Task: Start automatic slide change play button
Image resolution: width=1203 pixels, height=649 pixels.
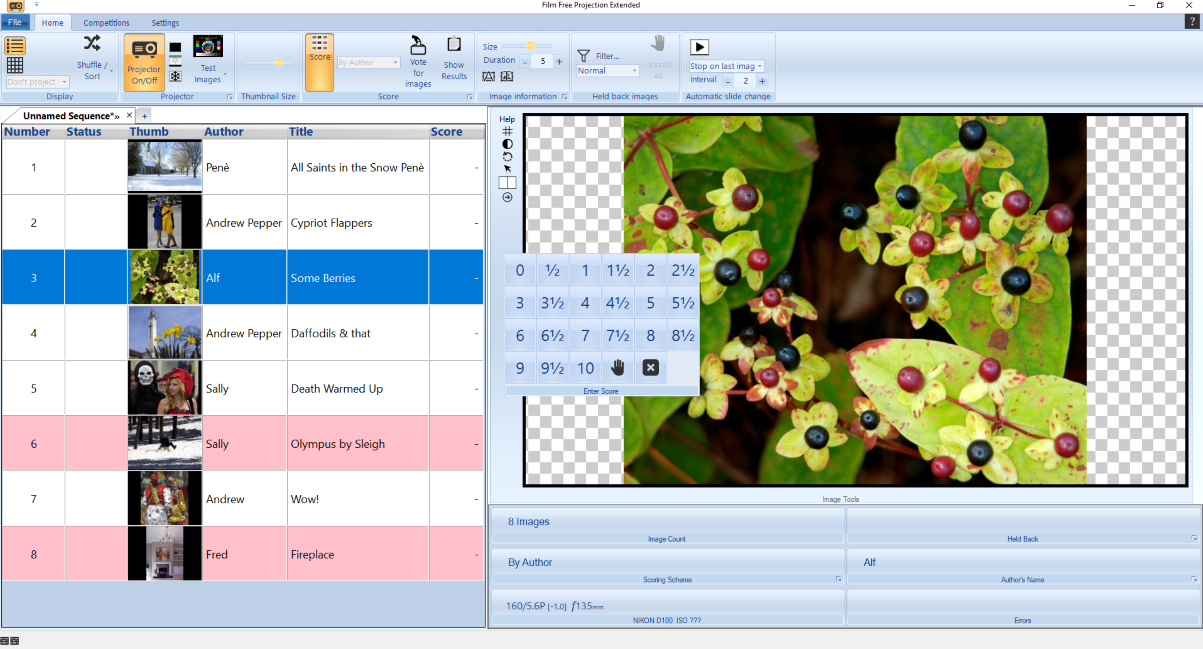Action: point(700,47)
